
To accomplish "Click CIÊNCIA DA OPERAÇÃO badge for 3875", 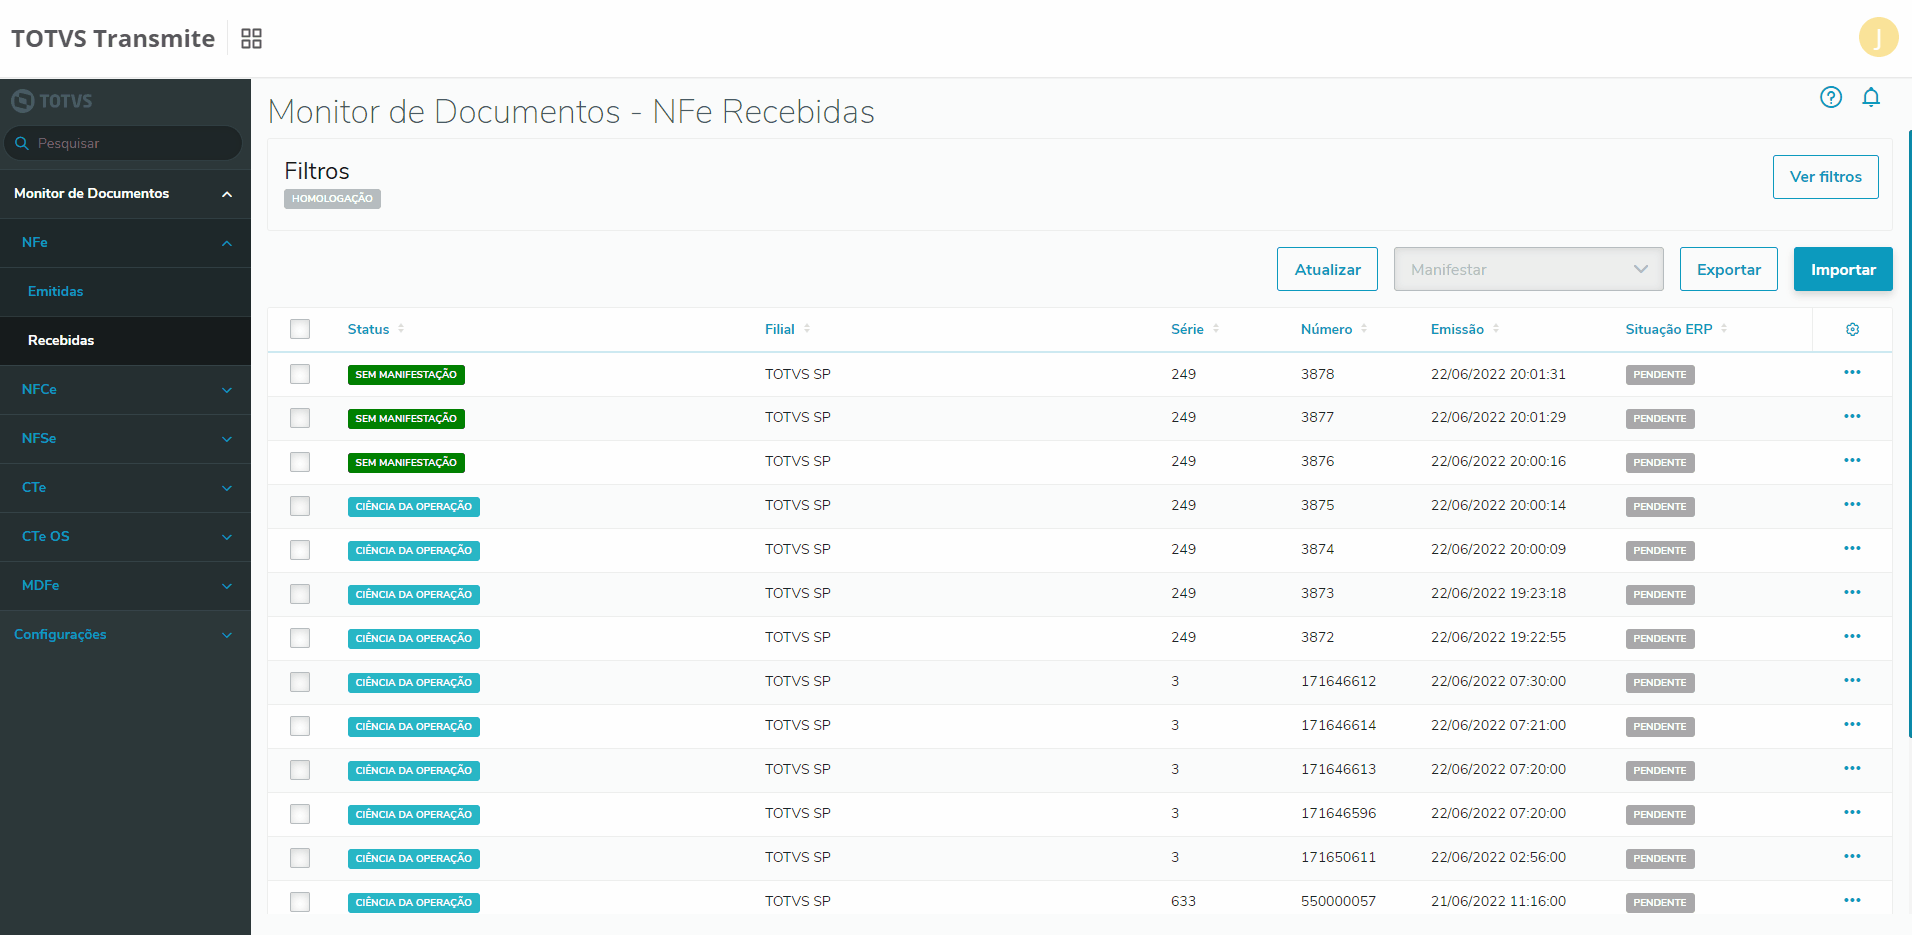I will pos(413,507).
